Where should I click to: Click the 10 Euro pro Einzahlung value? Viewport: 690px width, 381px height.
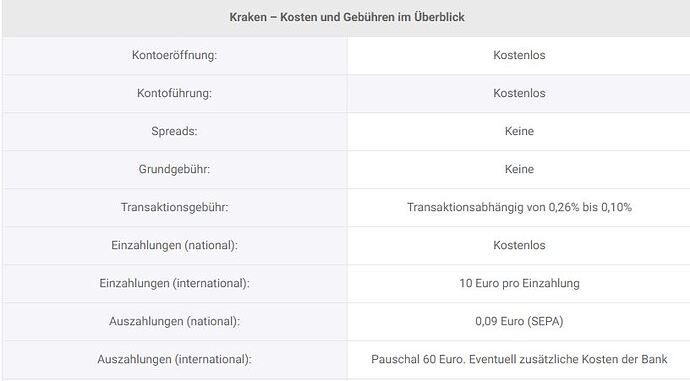tap(519, 283)
